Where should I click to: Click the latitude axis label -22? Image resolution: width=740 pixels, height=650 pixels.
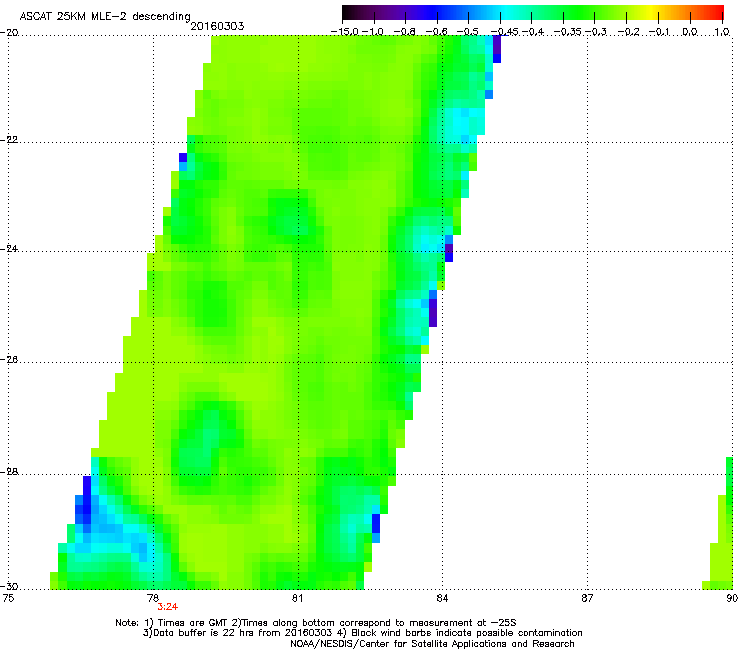[9, 140]
